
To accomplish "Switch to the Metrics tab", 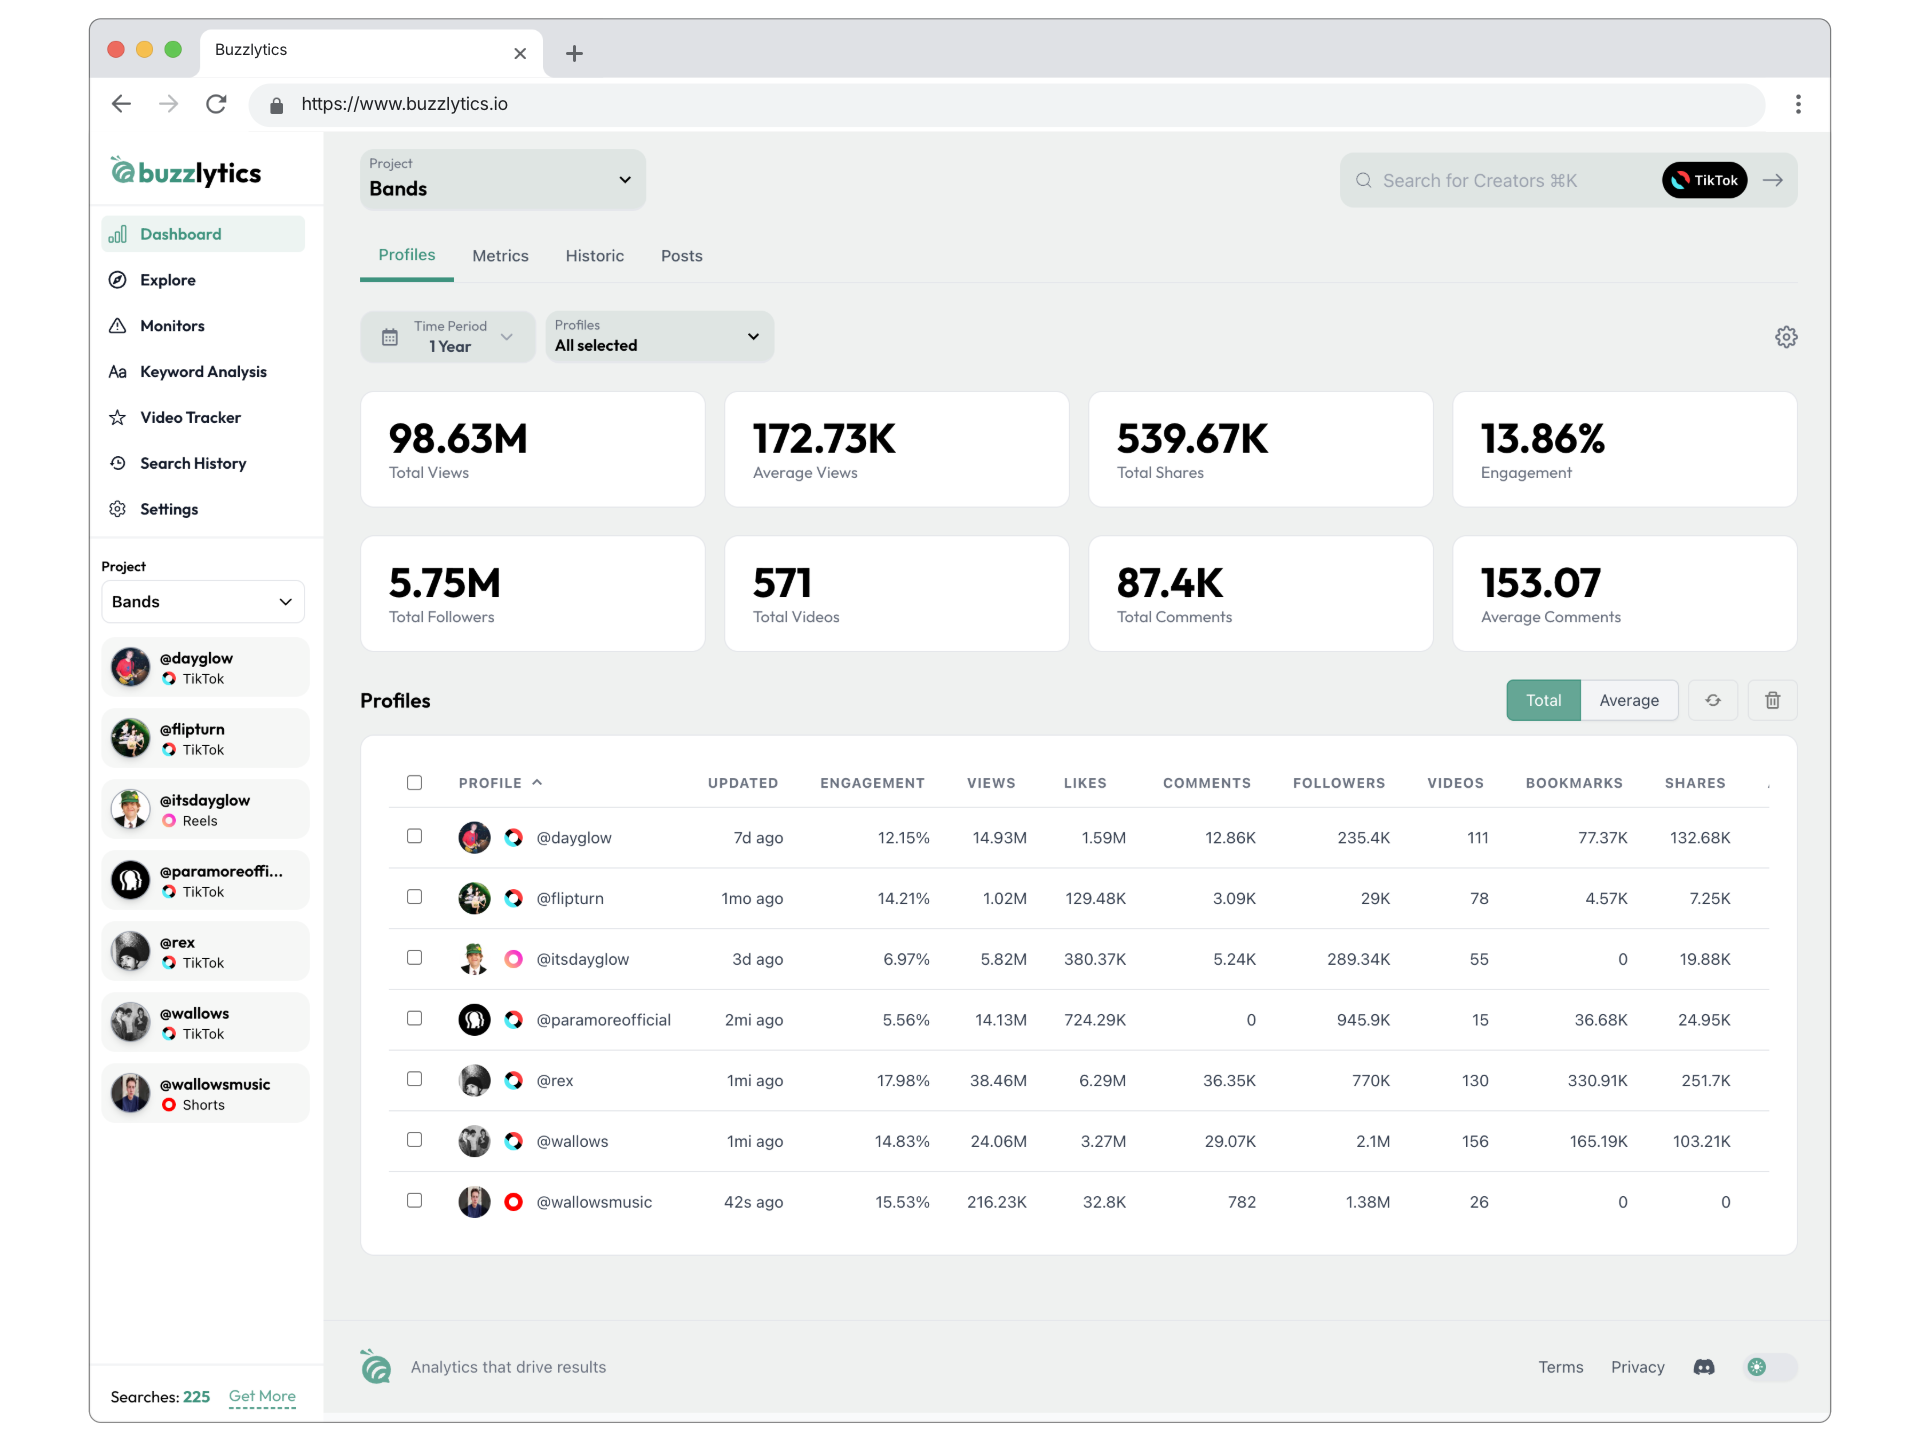I will [501, 256].
